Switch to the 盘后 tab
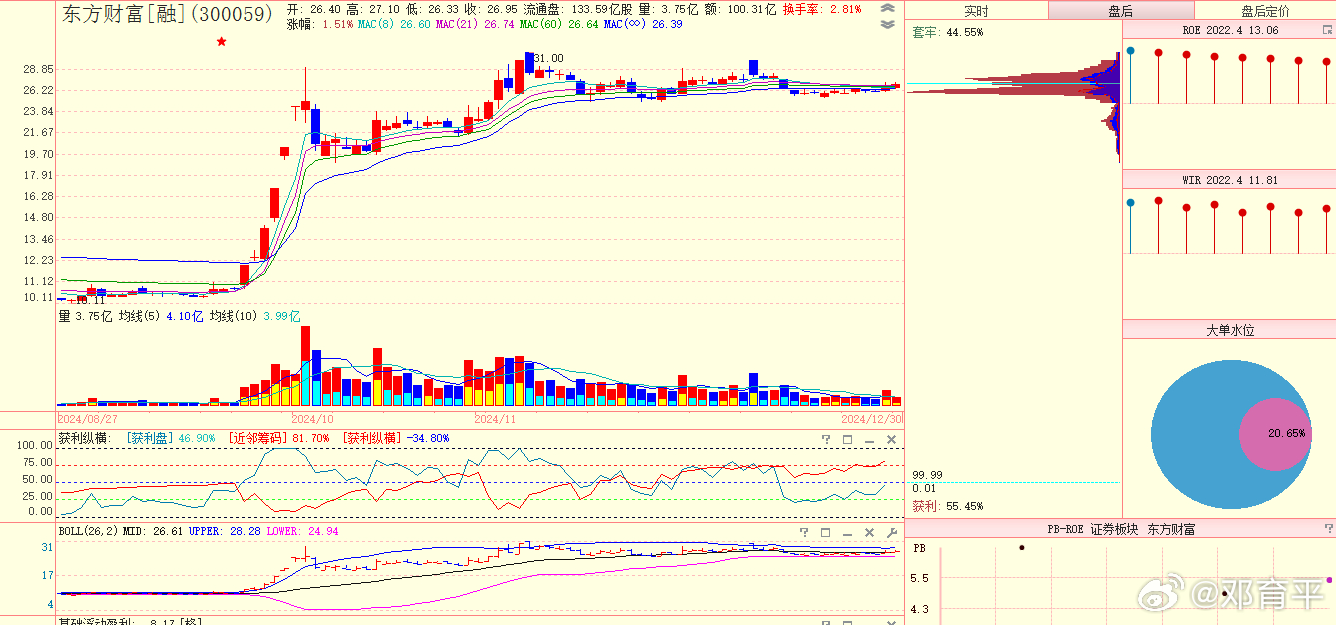Image resolution: width=1336 pixels, height=625 pixels. tap(1121, 11)
